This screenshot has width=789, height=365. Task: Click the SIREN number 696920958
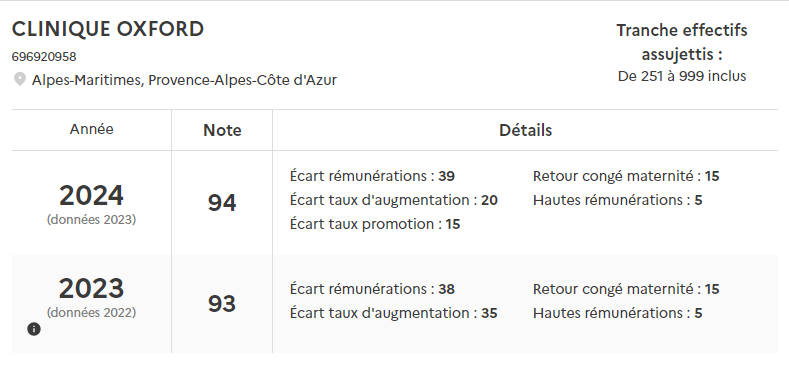(44, 56)
